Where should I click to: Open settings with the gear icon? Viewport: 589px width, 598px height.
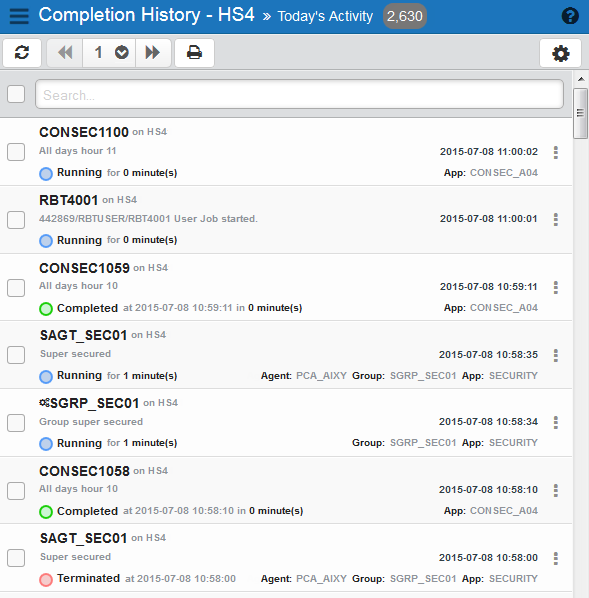pos(560,53)
